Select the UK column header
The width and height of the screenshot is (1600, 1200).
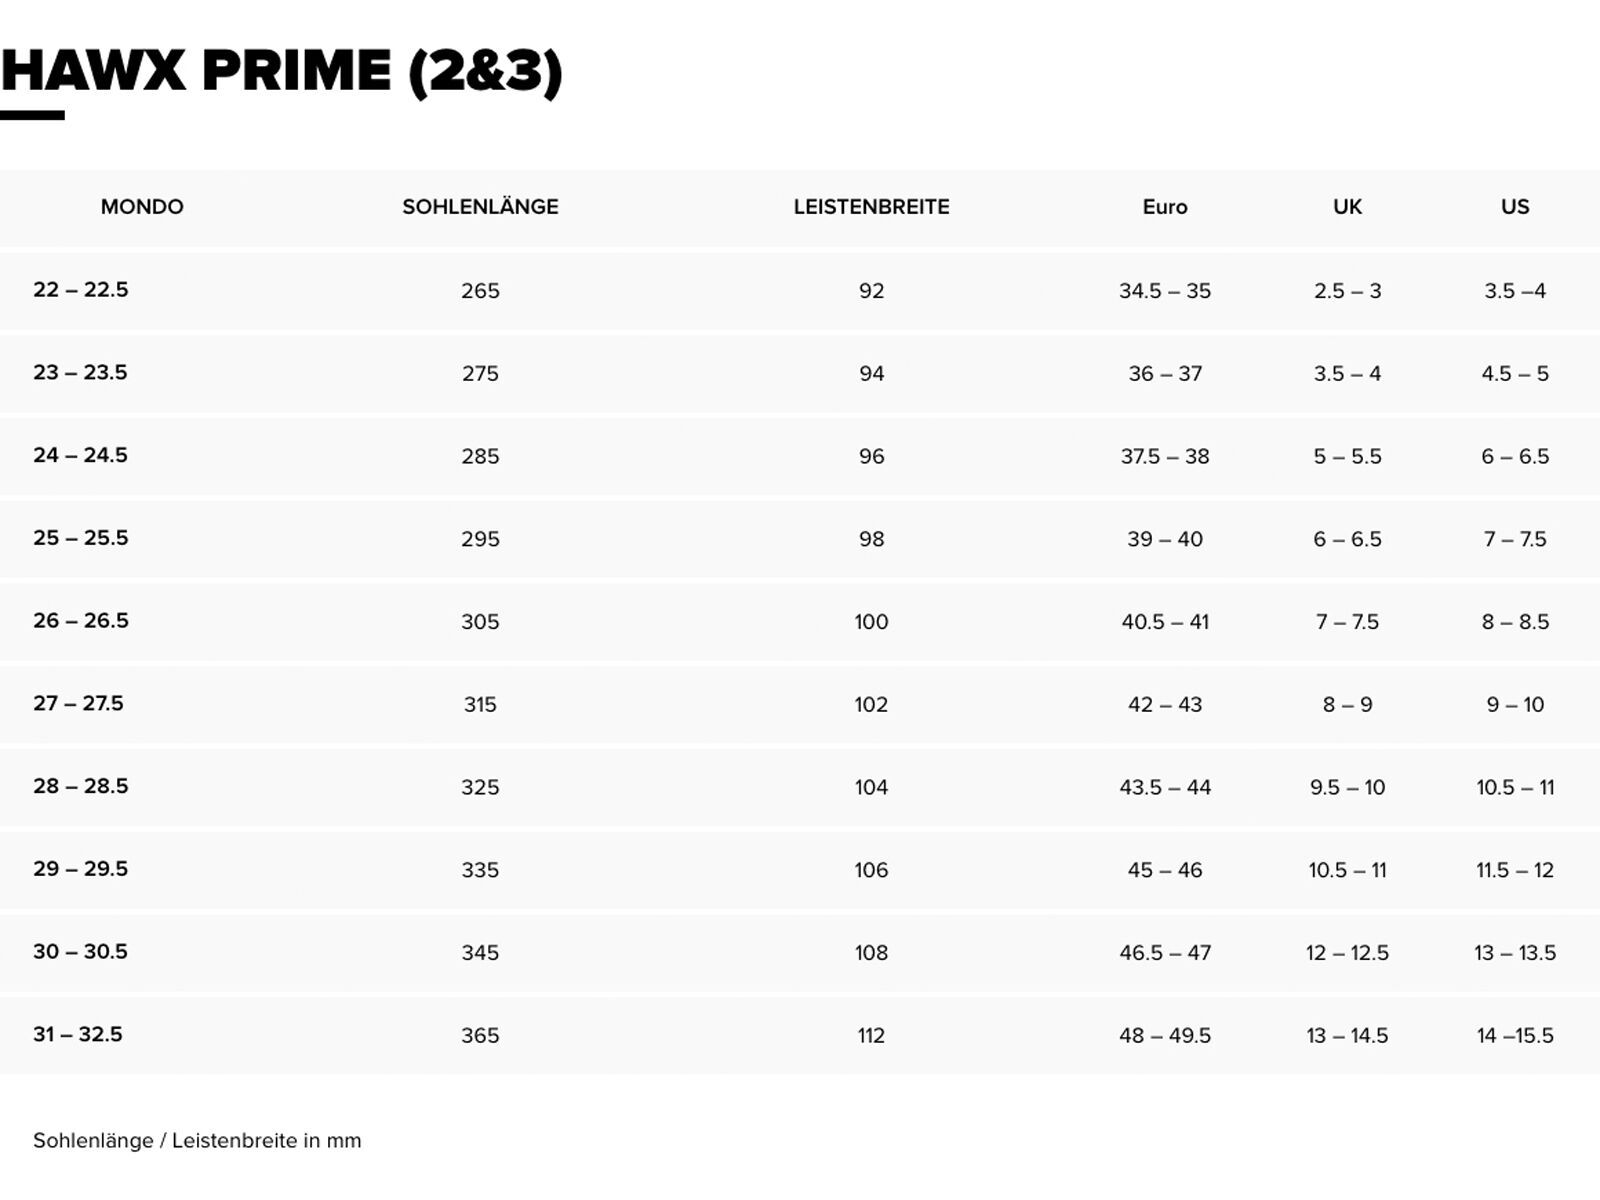(1347, 207)
